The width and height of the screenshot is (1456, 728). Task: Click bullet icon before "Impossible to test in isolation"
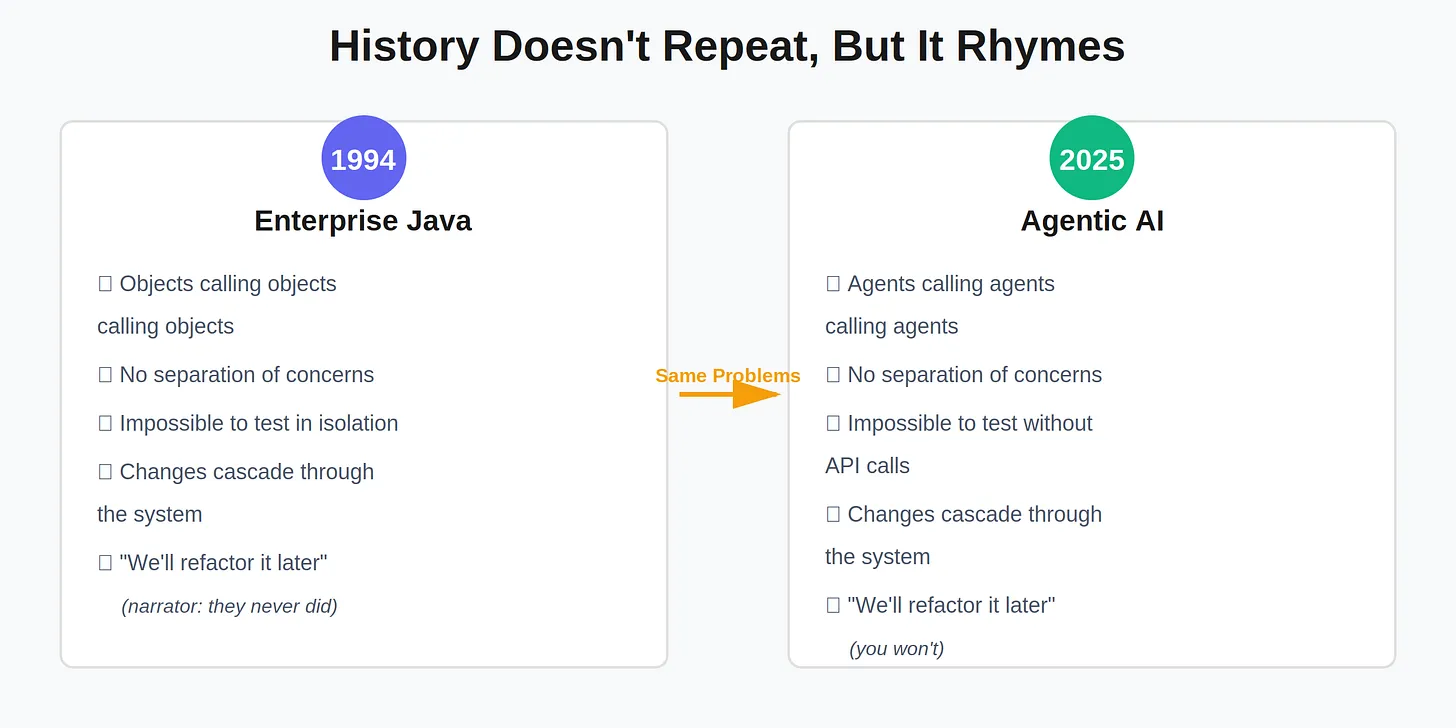click(x=105, y=424)
